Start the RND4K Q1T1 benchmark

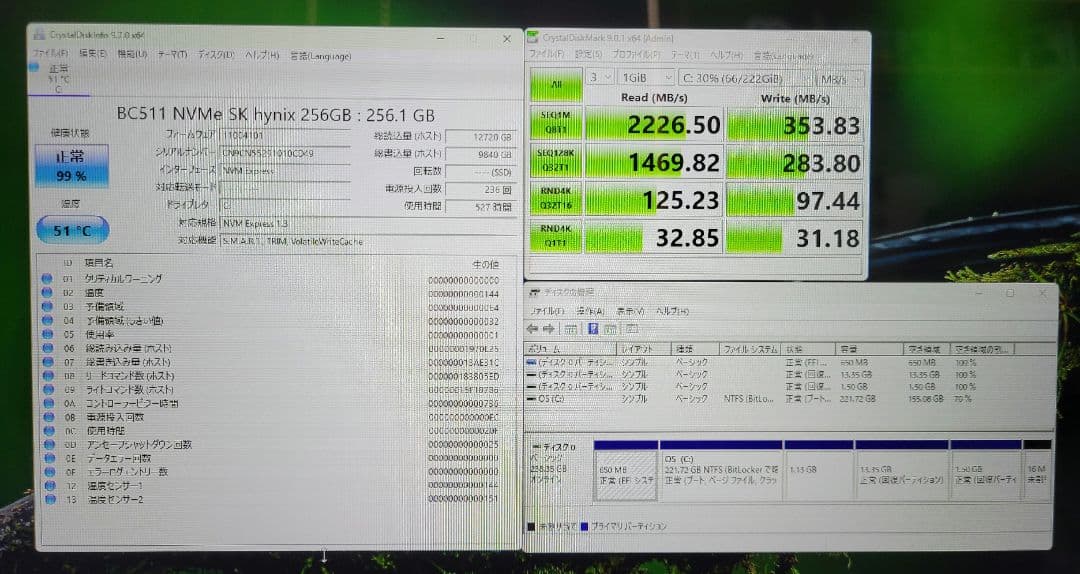(556, 237)
